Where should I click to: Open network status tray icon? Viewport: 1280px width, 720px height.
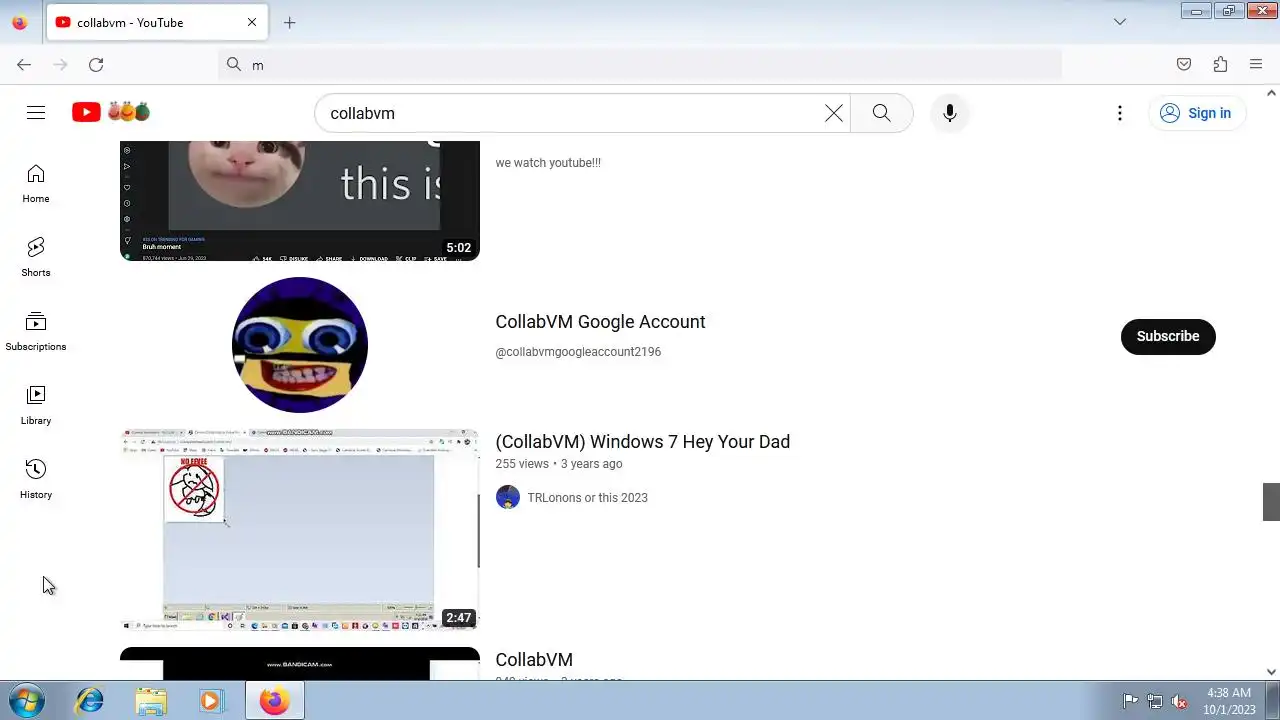pos(1155,701)
